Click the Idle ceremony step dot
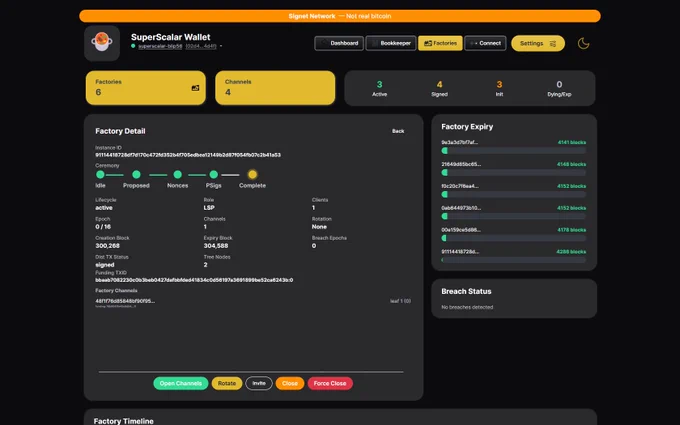The height and width of the screenshot is (425, 680). click(100, 174)
